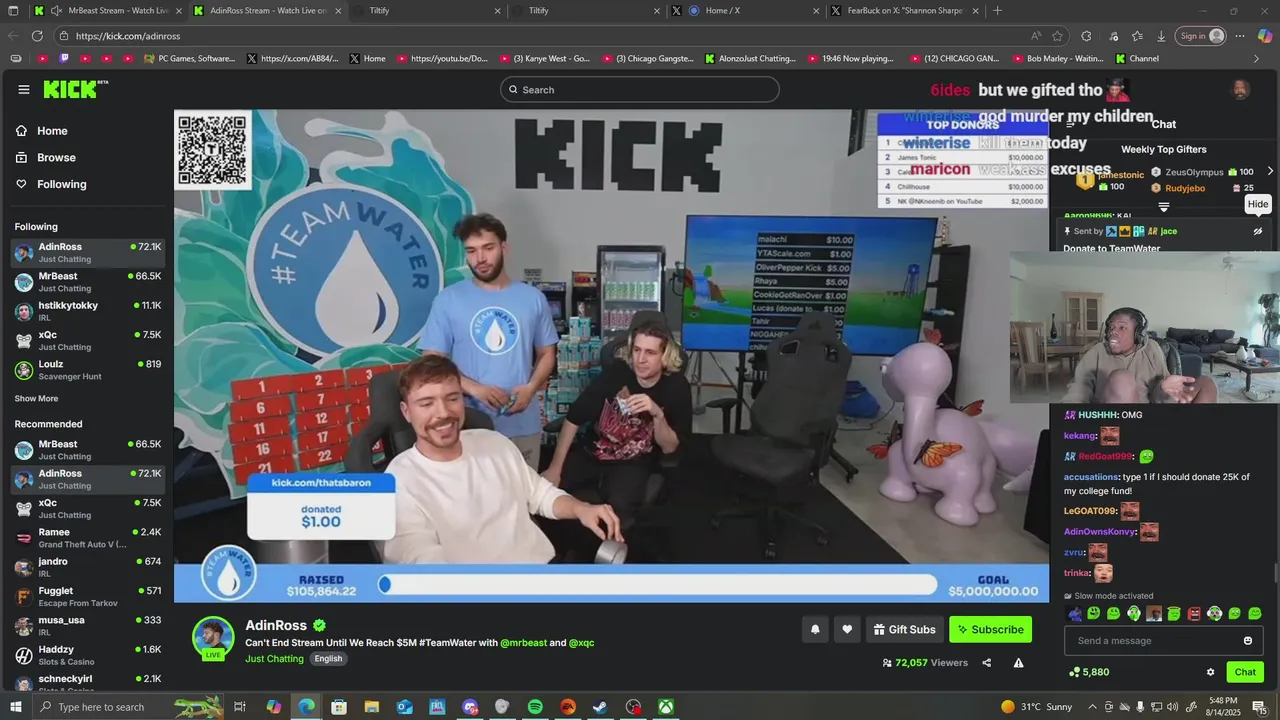Click the green Chat send button
The height and width of the screenshot is (720, 1280).
point(1245,672)
